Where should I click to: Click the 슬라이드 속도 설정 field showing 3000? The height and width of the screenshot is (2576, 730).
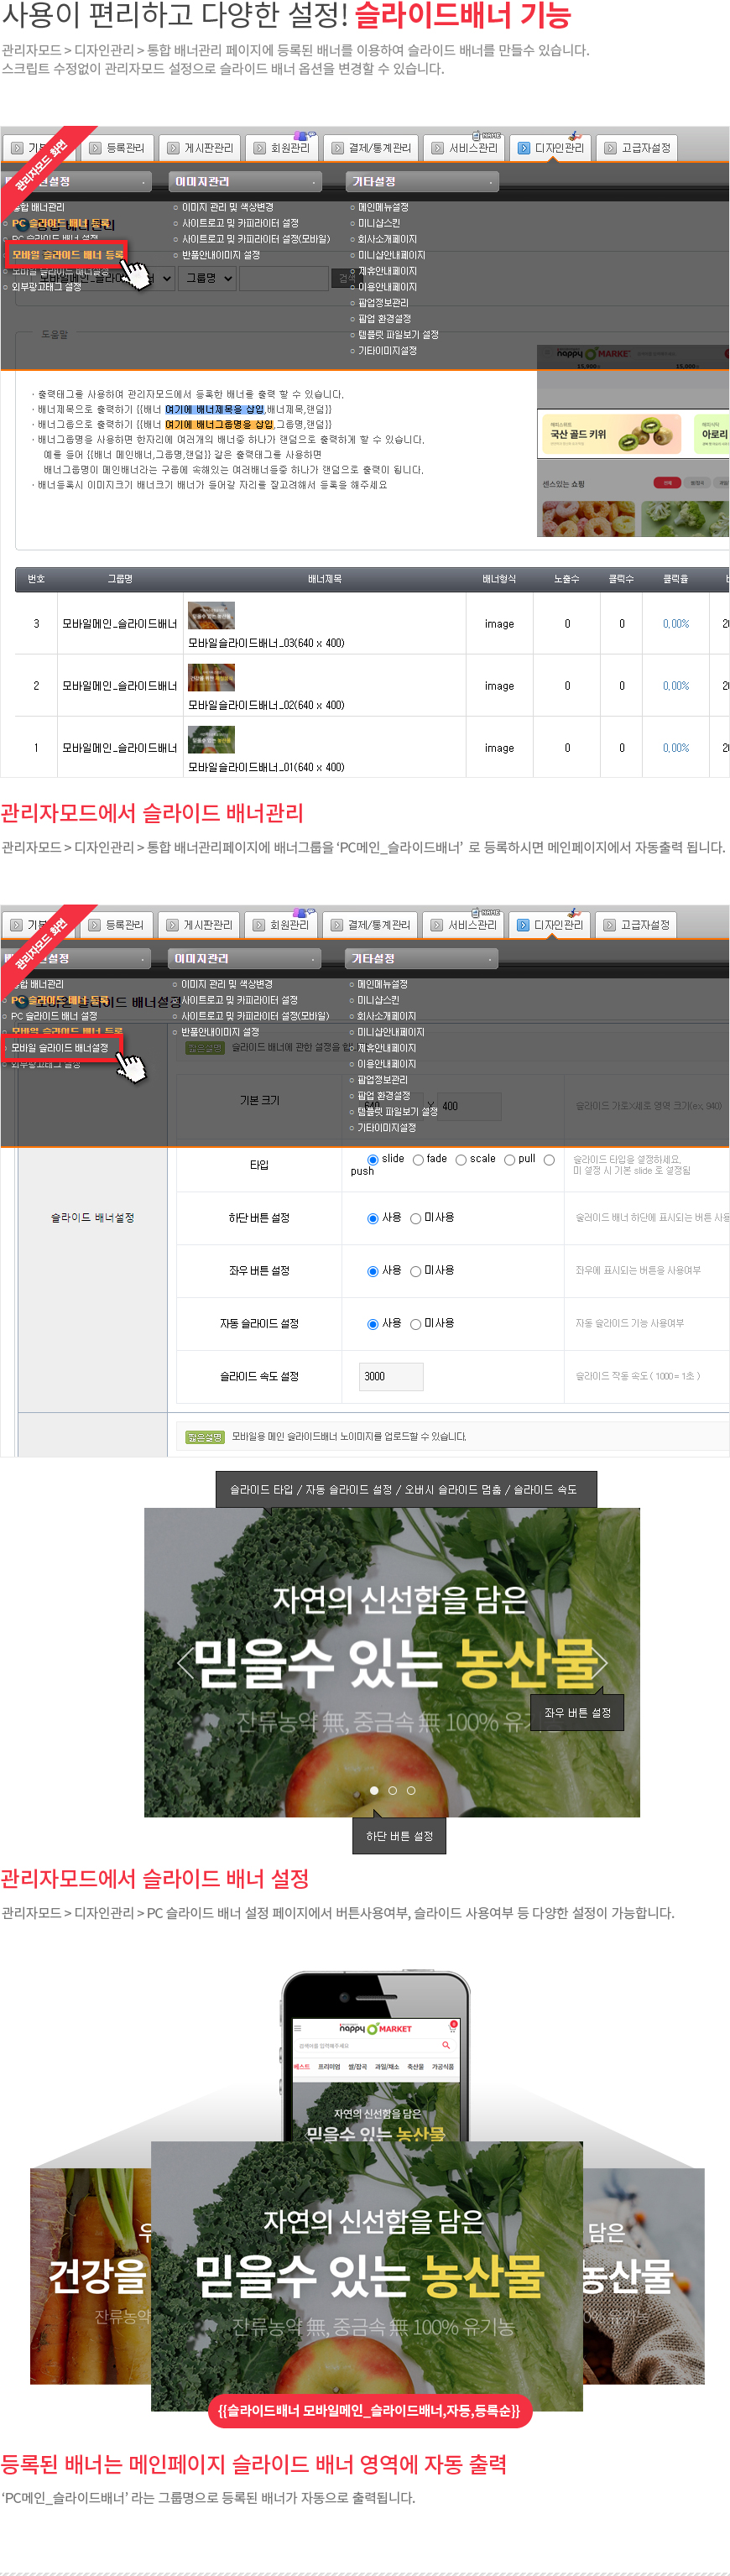tap(390, 1377)
